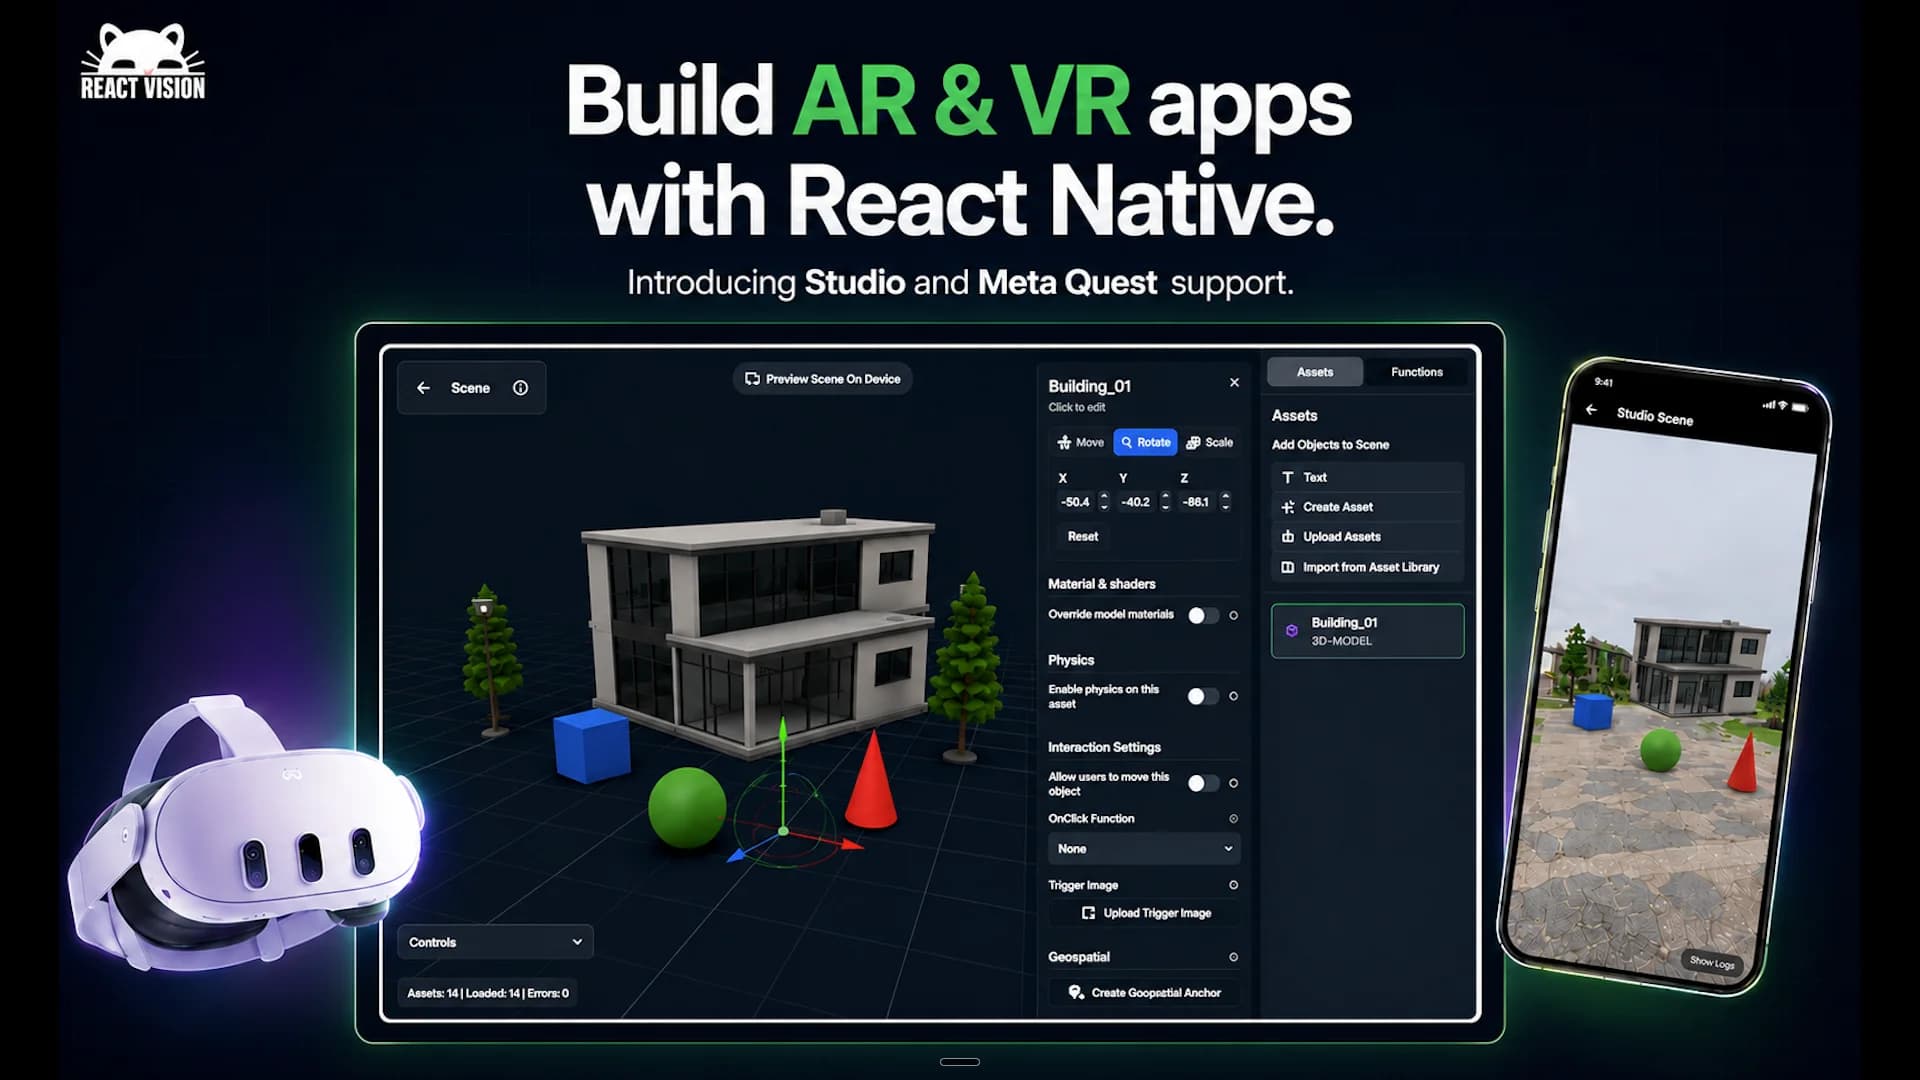
Task: Click the back arrow beside Scene
Action: pyautogui.click(x=423, y=388)
